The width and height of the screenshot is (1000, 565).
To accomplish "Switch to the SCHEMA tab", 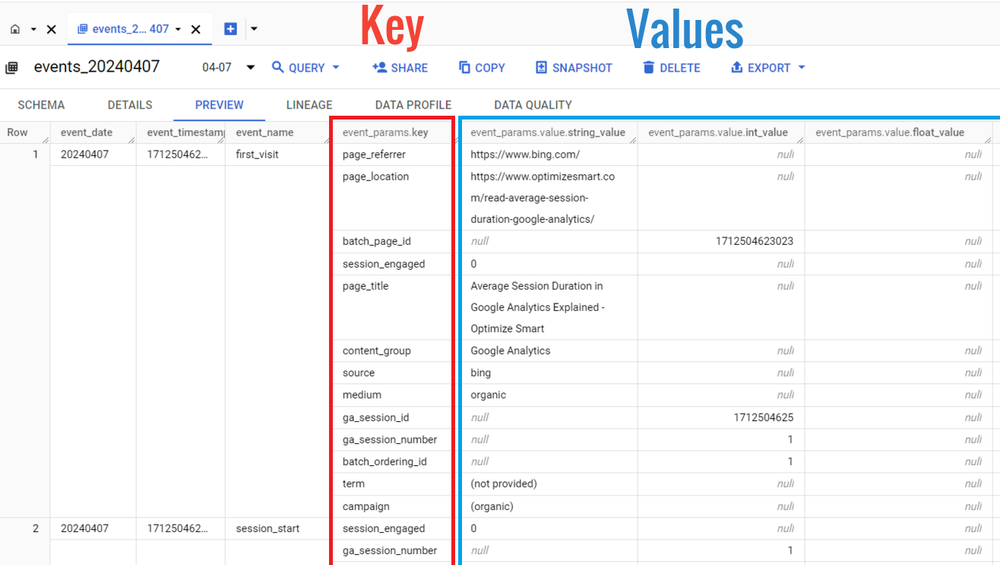I will [x=41, y=105].
